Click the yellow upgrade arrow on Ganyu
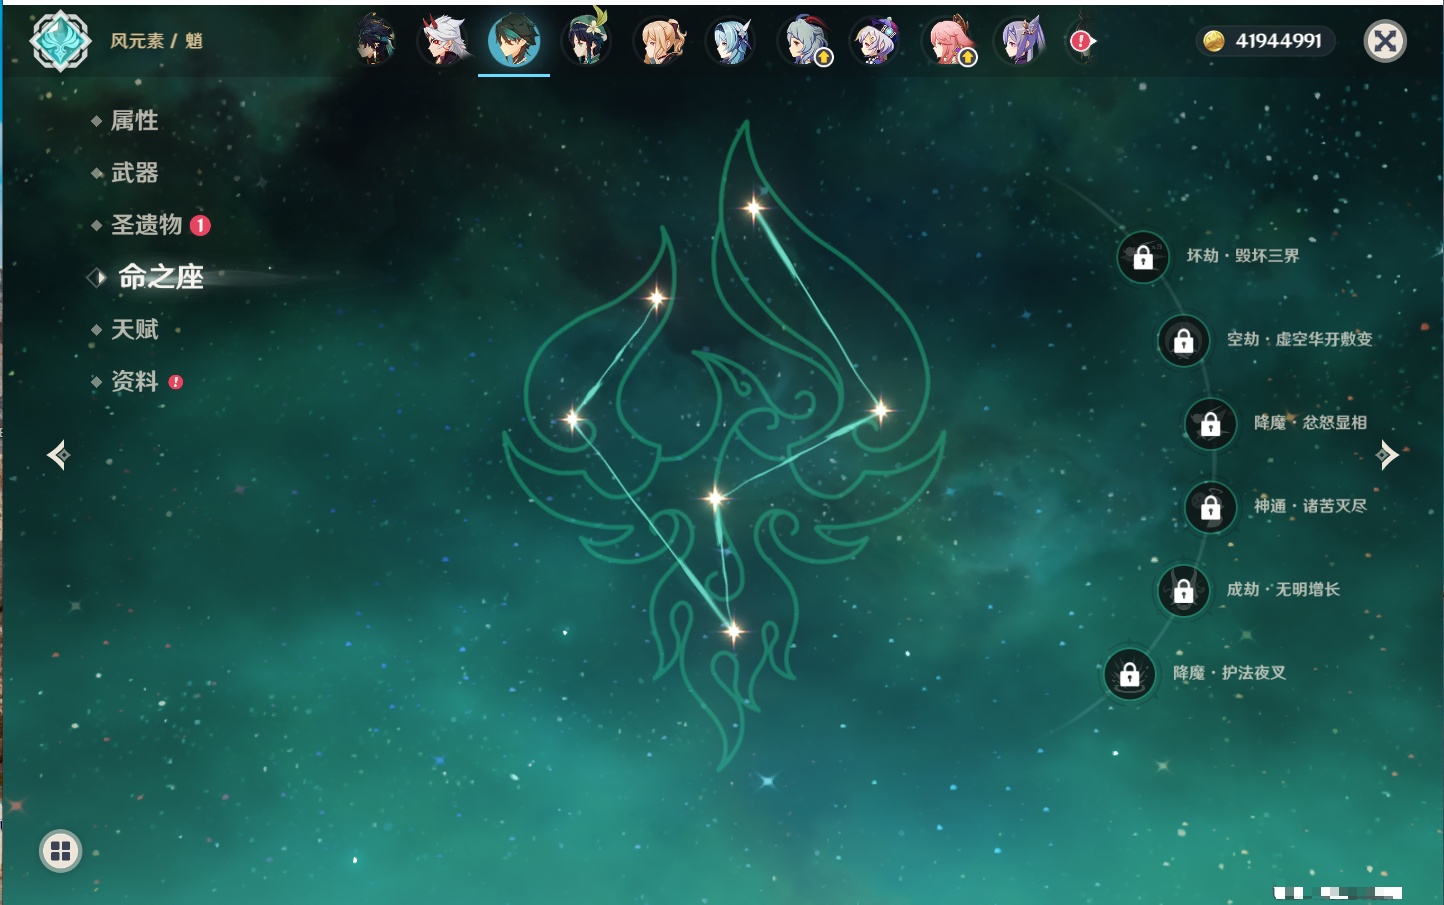This screenshot has width=1444, height=905. (x=823, y=58)
